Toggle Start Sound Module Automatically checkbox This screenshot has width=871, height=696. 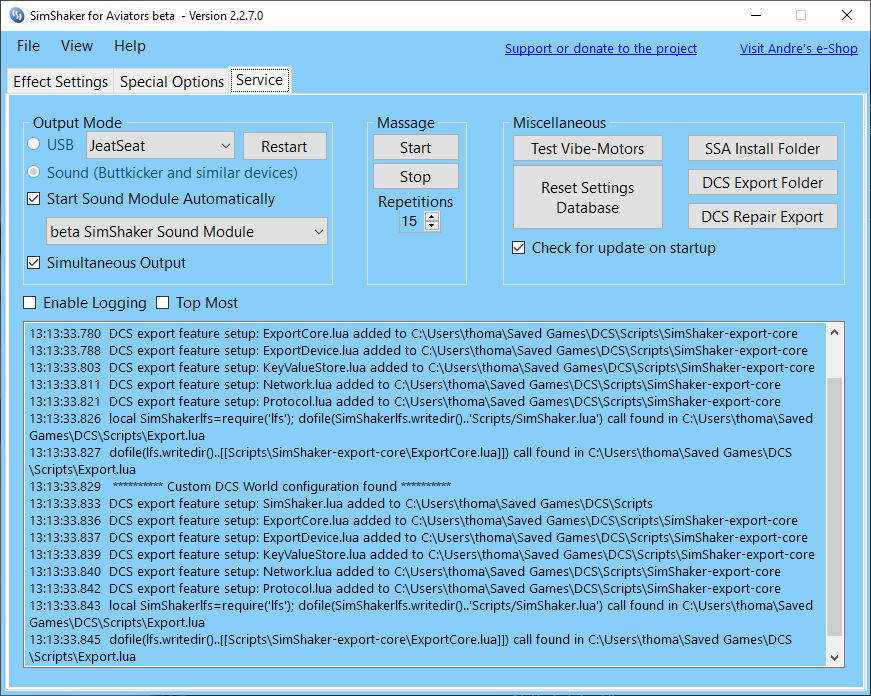click(34, 199)
